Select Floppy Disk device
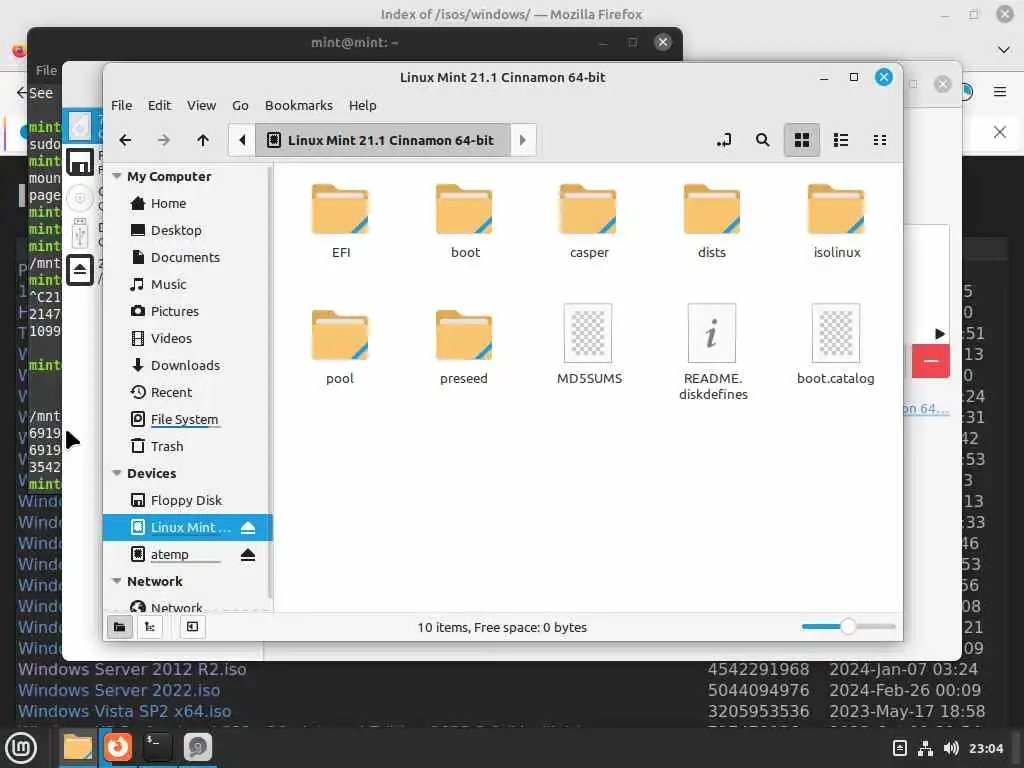Screen dimensions: 1024x768 tap(187, 500)
